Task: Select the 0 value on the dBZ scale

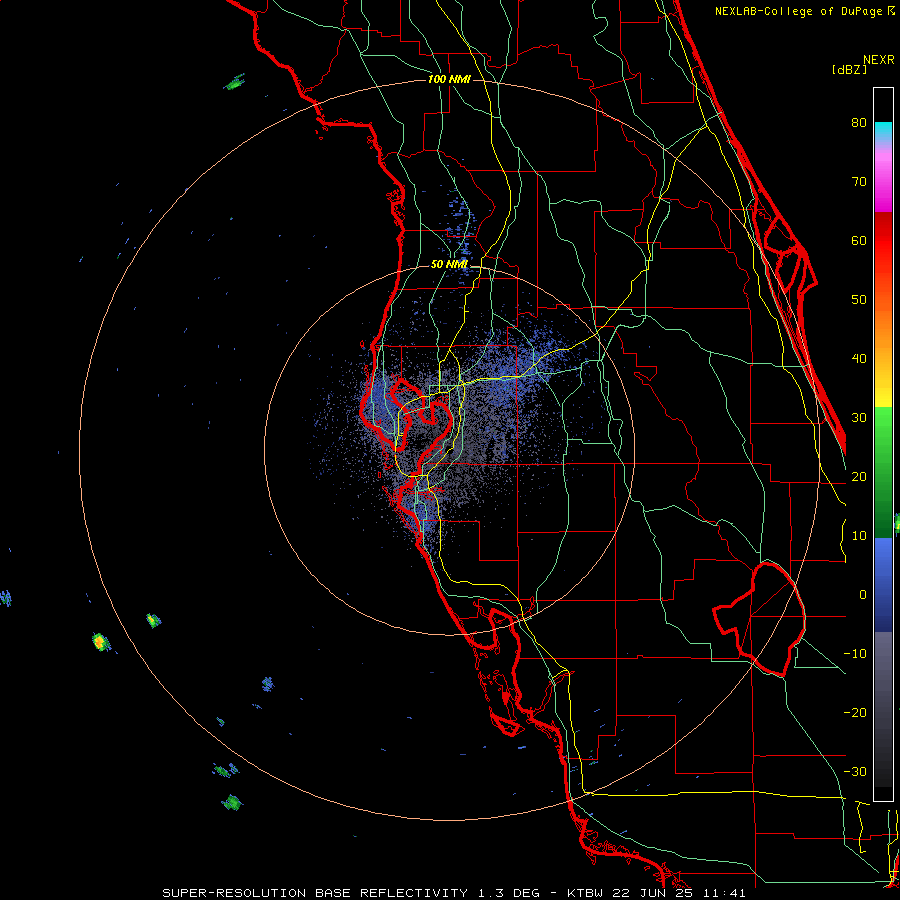Action: 863,595
